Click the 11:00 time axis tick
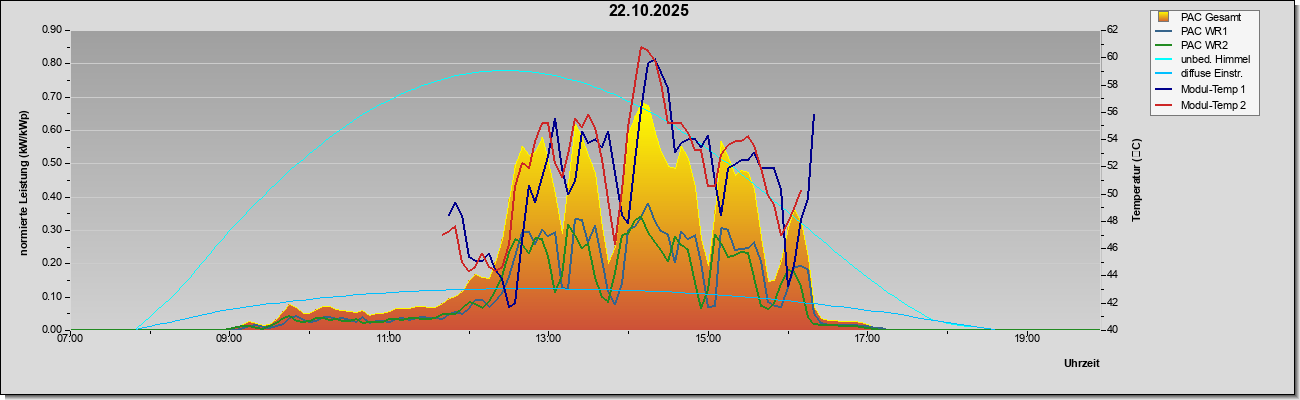This screenshot has width=1300, height=400. (389, 339)
